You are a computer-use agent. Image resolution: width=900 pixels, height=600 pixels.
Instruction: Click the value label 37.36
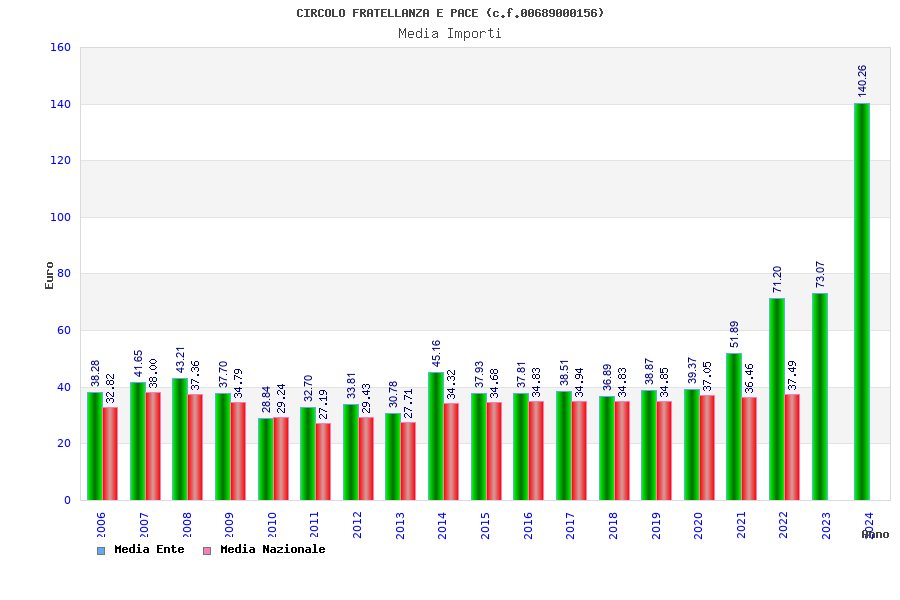(x=195, y=376)
